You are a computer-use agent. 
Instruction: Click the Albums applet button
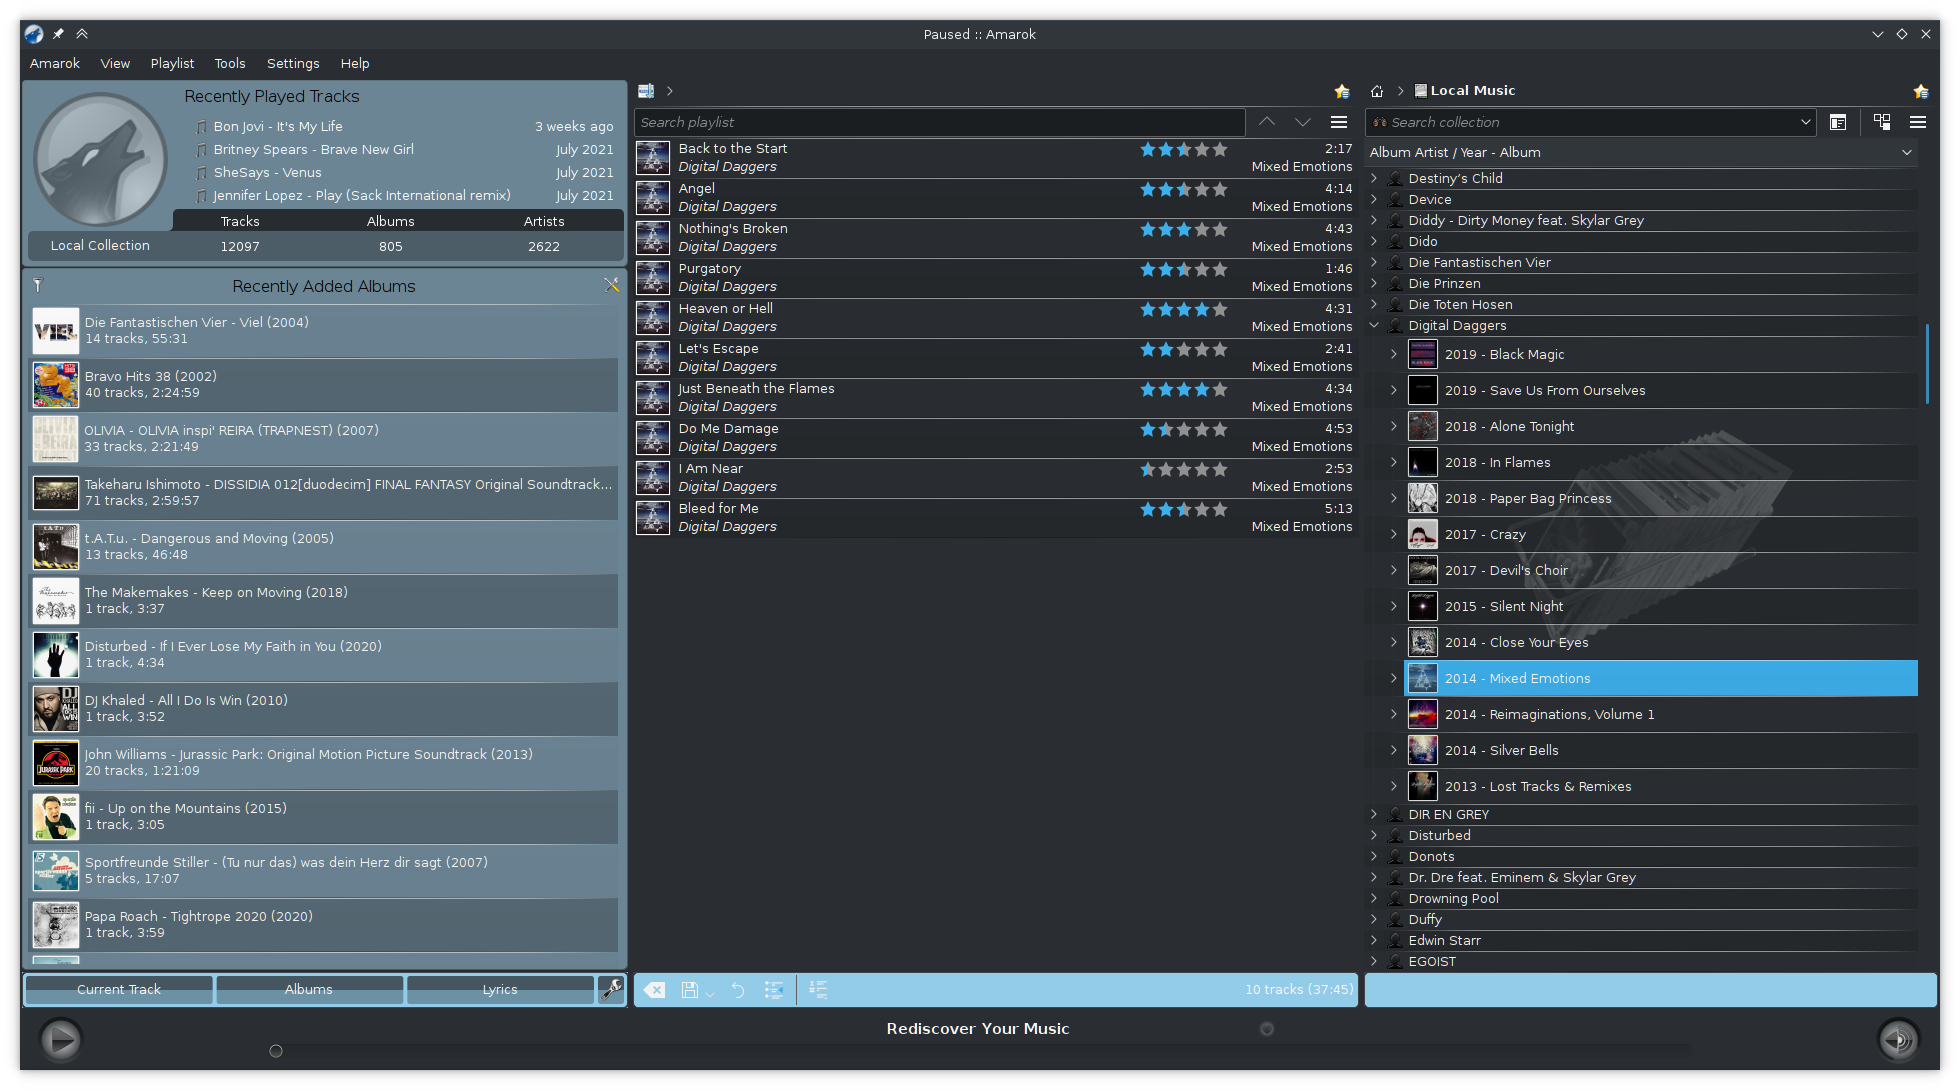pyautogui.click(x=308, y=989)
